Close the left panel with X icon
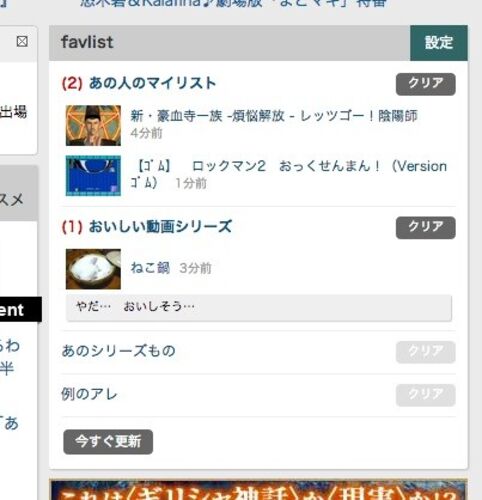The height and width of the screenshot is (500, 482). click(22, 42)
